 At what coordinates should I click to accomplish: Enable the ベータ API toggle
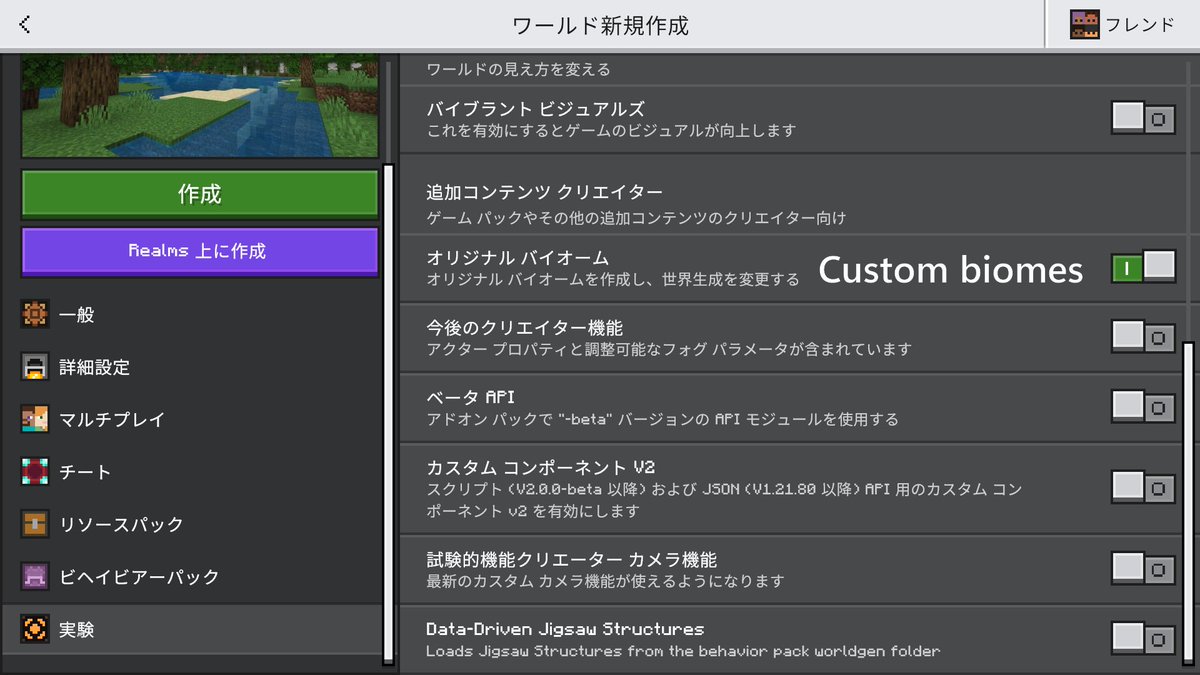click(1143, 407)
